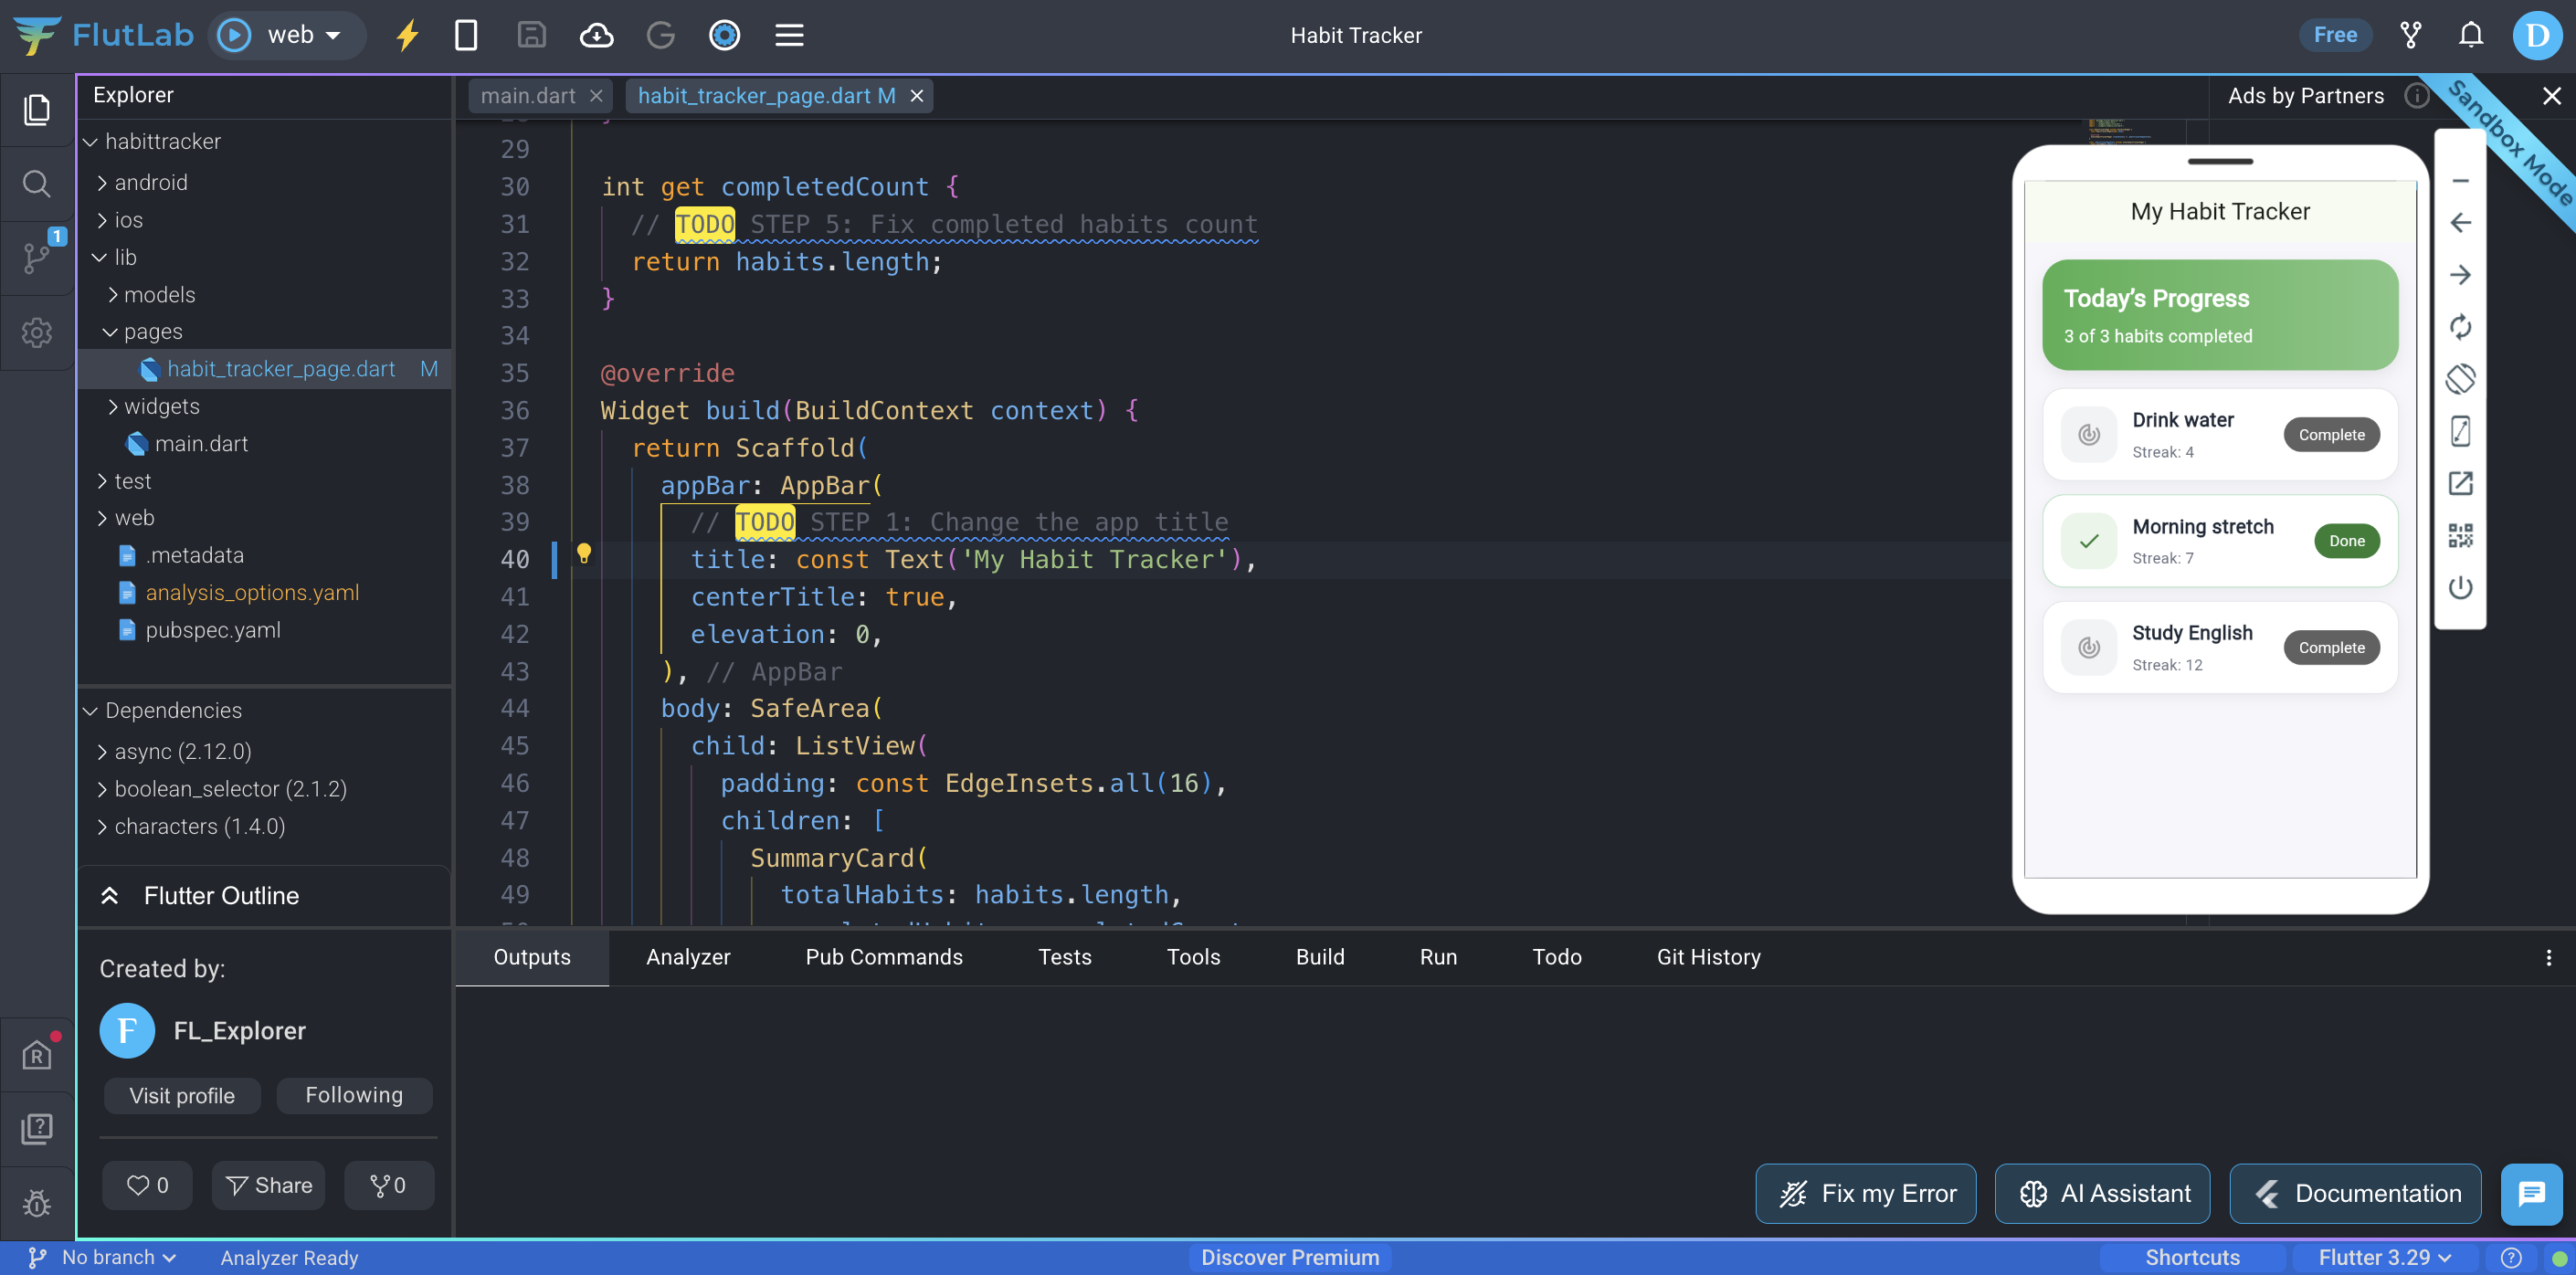Expand the android folder in Explorer
This screenshot has height=1275, width=2576.
click(150, 182)
